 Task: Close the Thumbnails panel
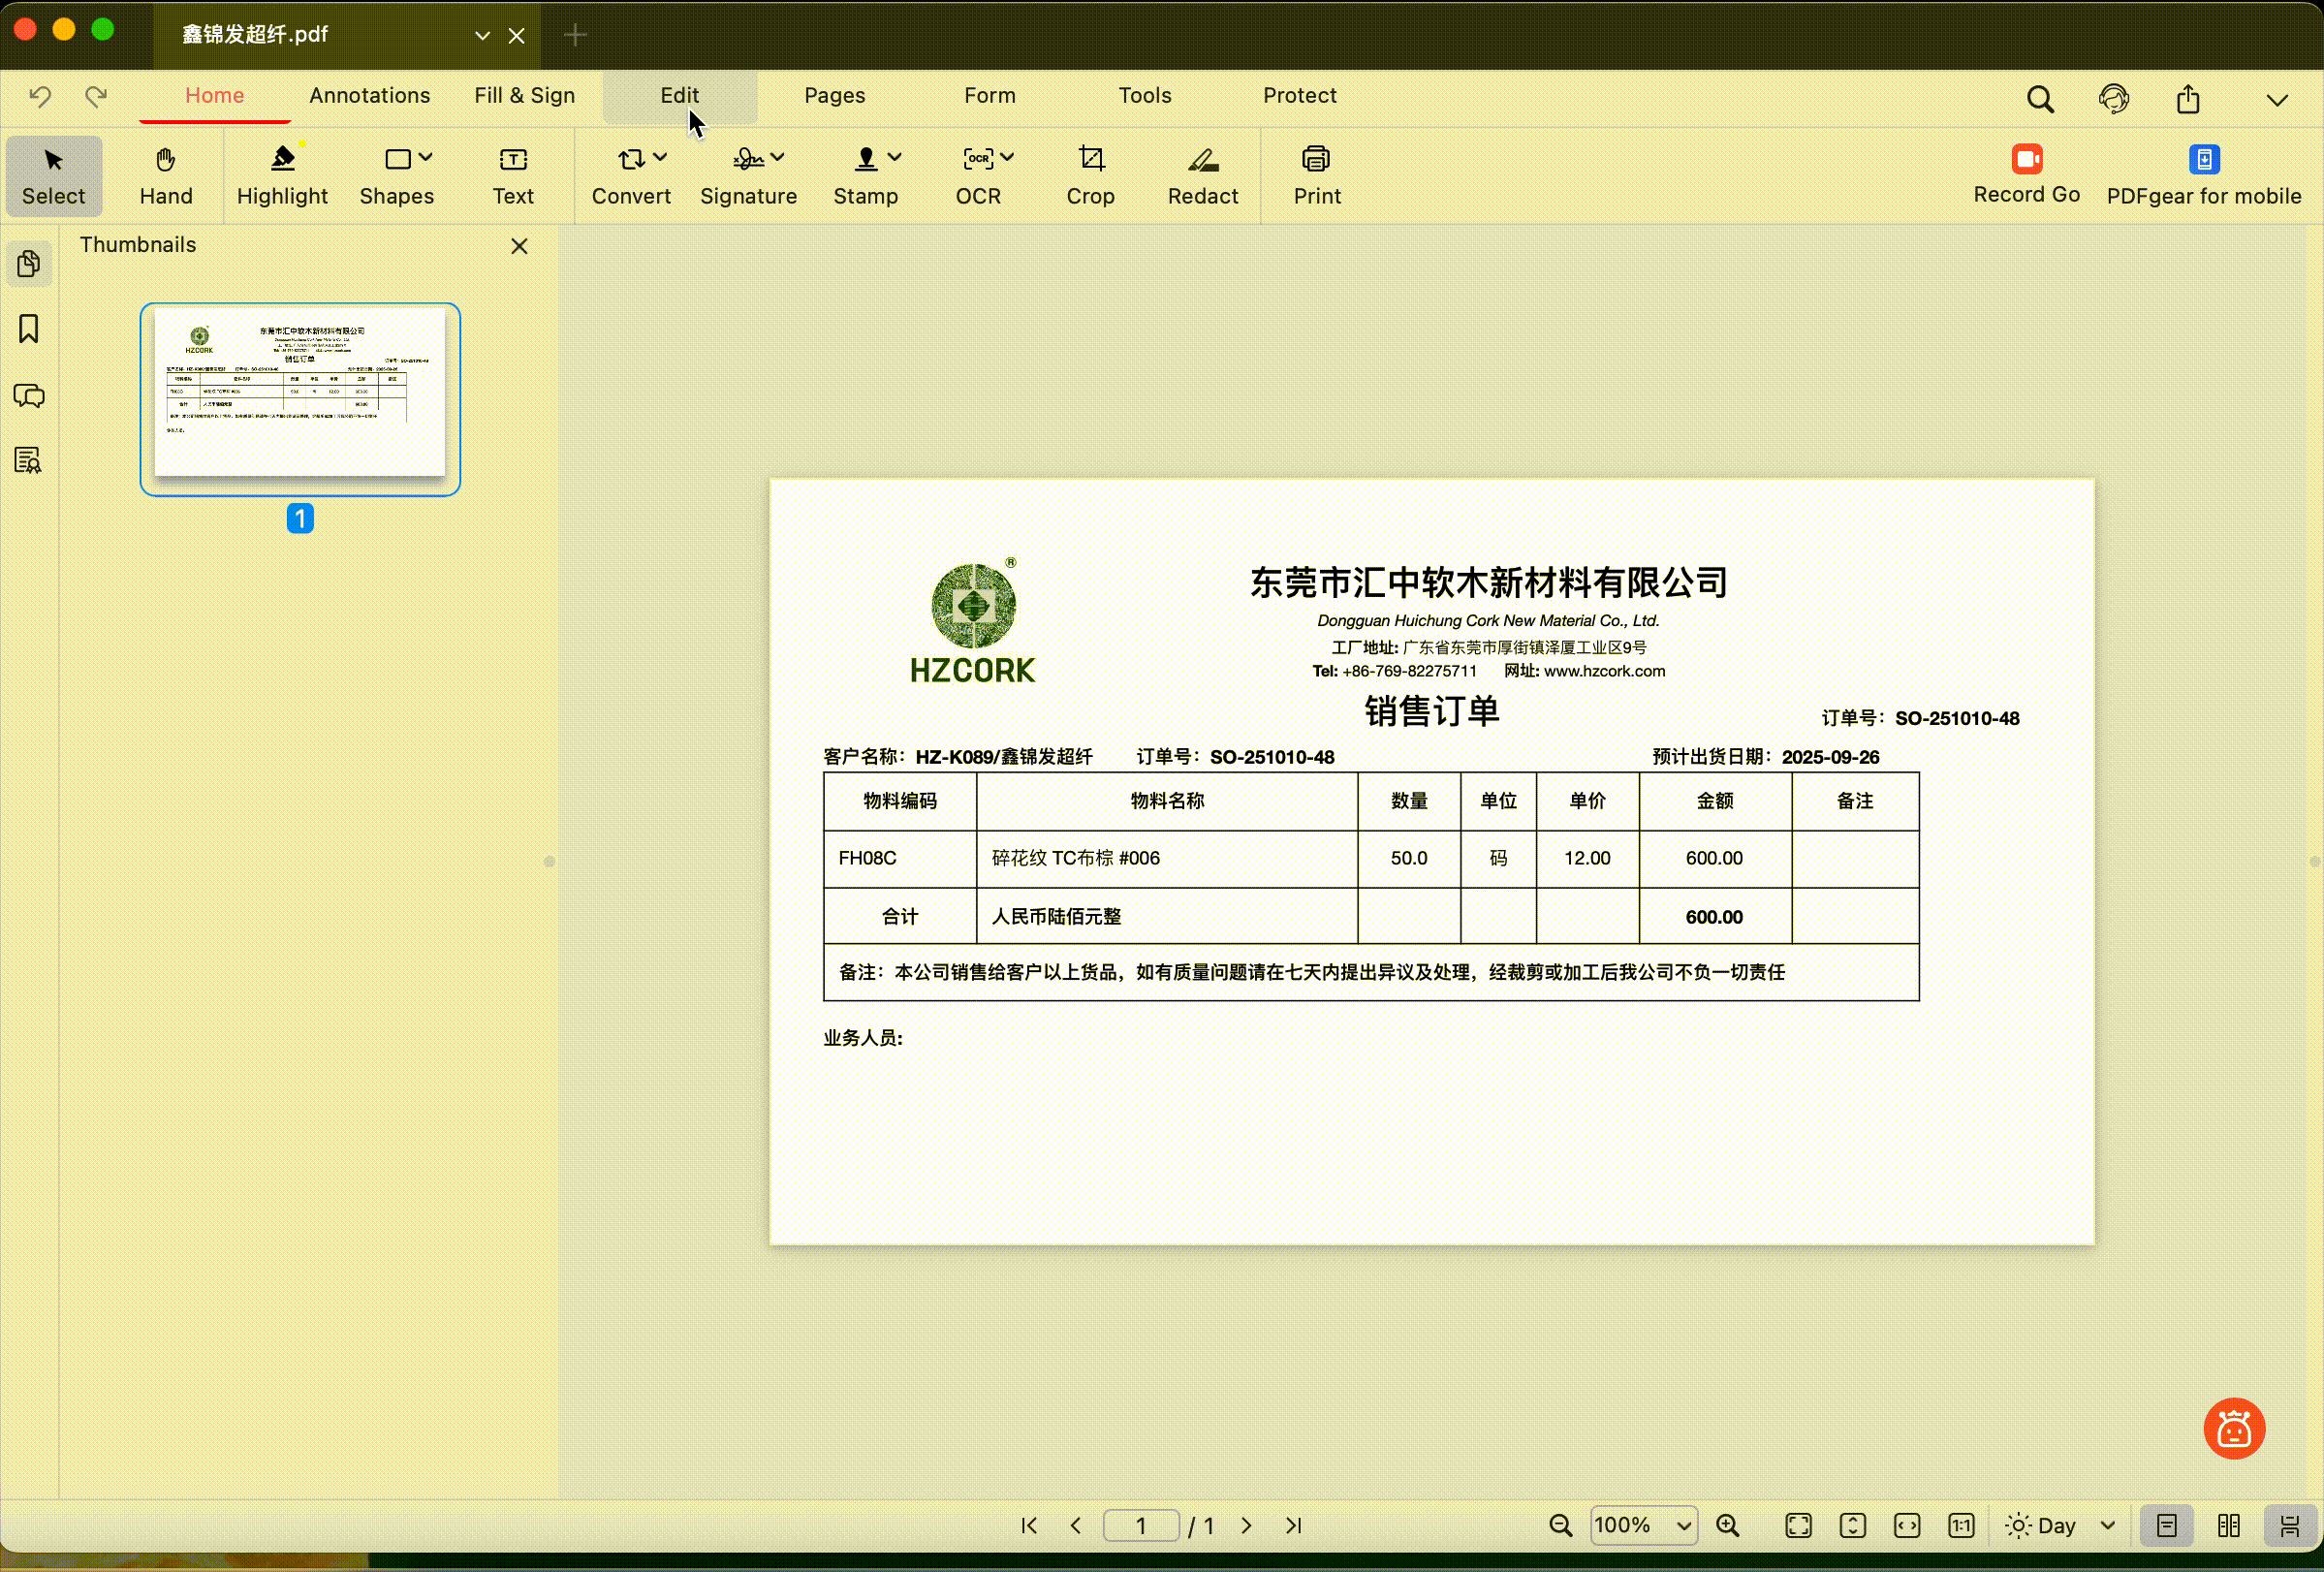coord(519,245)
